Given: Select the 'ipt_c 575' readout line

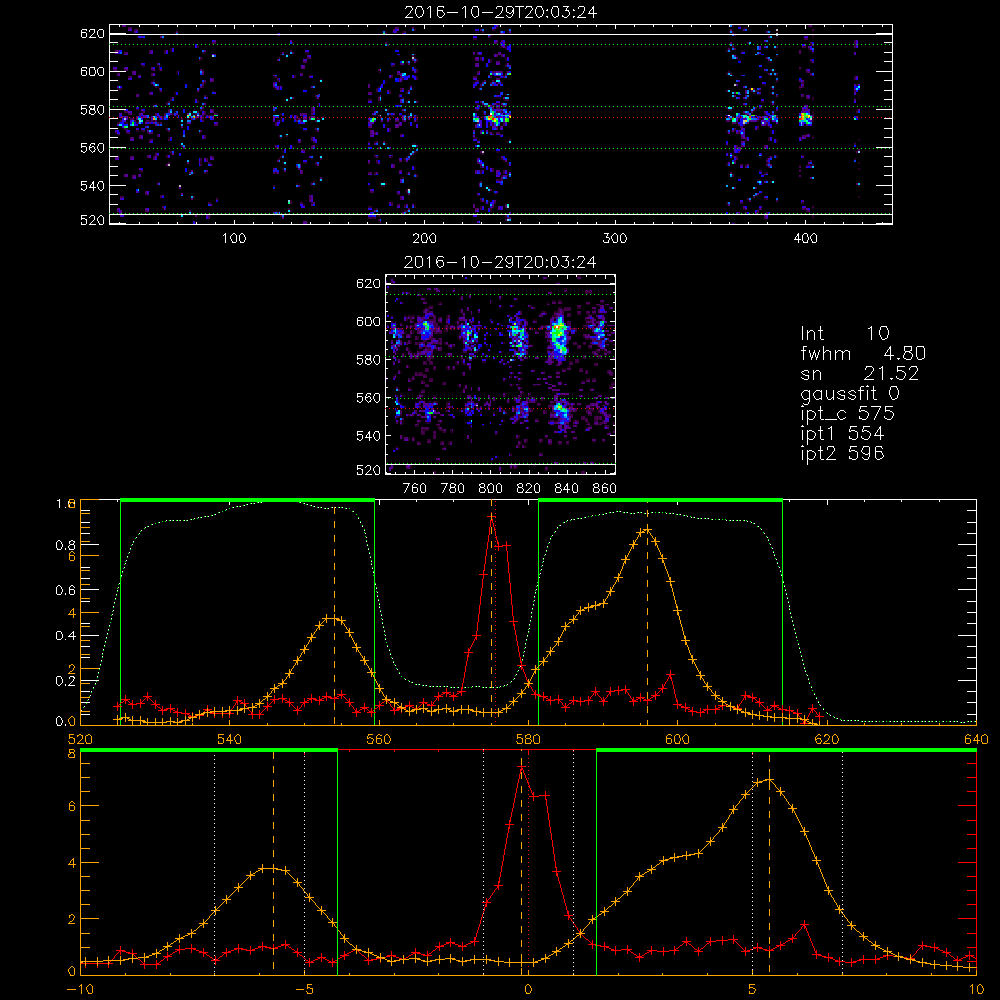Looking at the screenshot, I should click(848, 414).
